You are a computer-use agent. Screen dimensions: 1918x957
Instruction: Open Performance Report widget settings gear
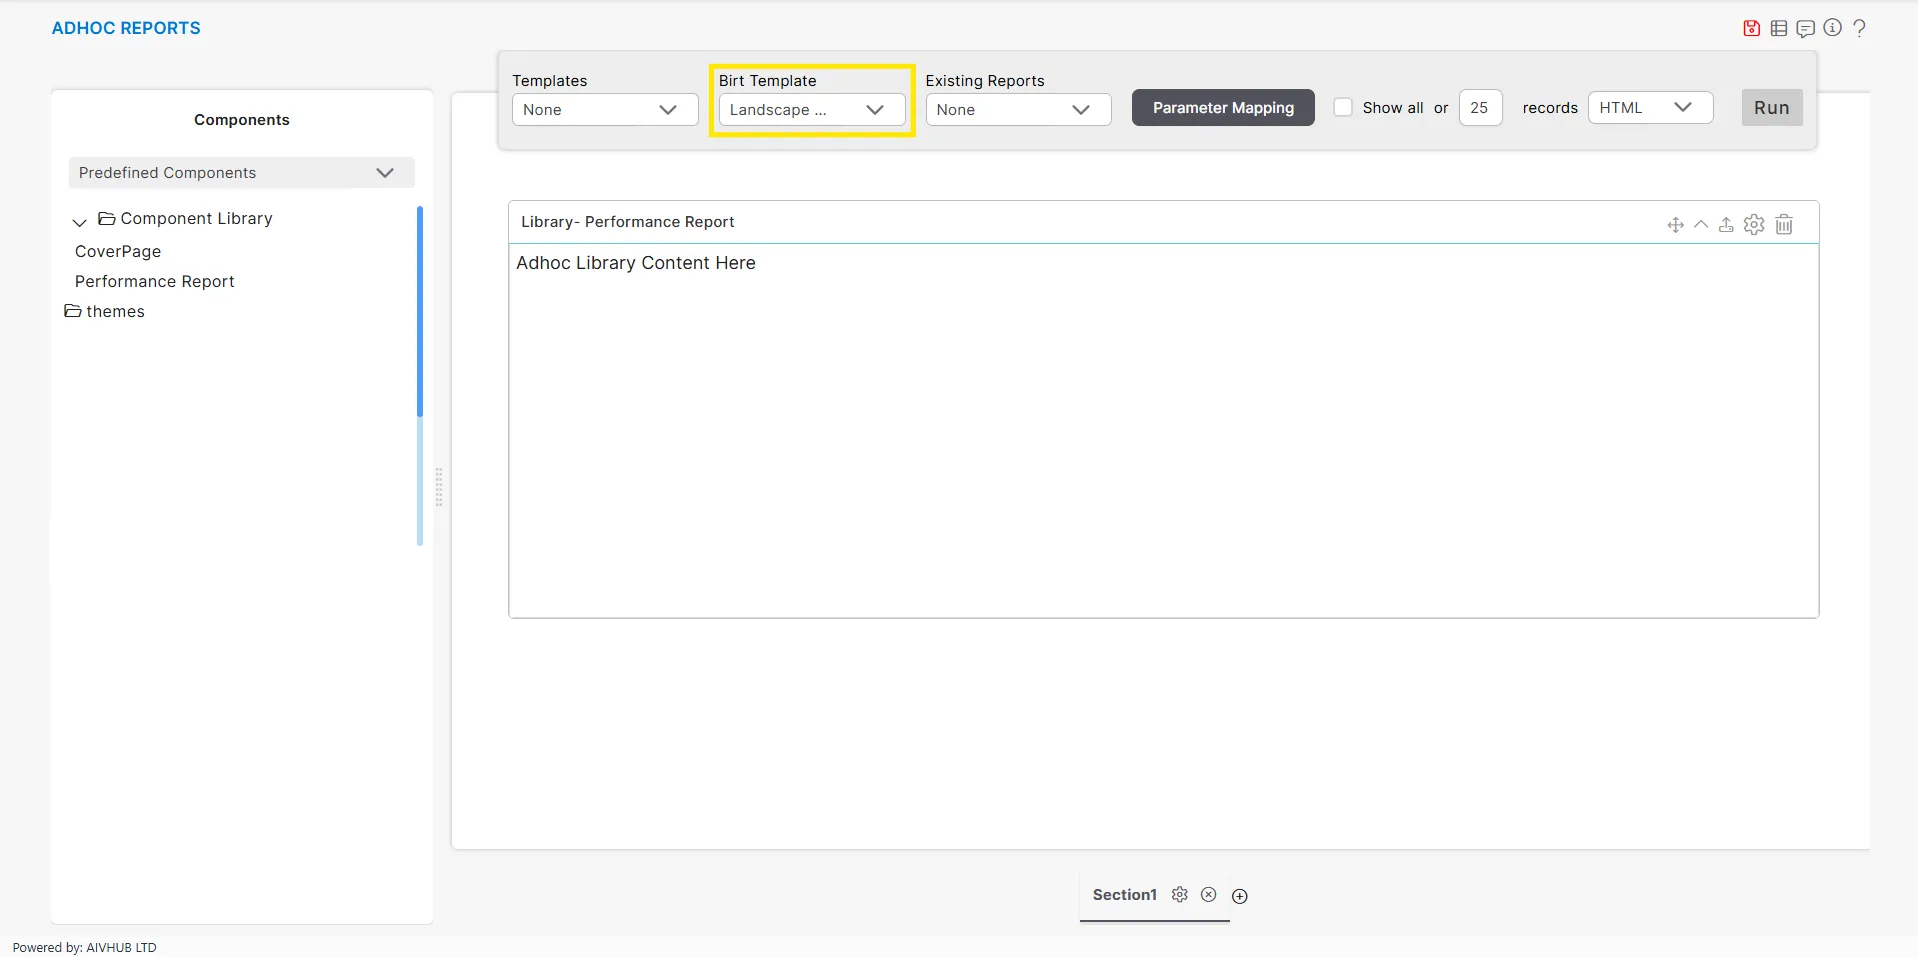click(x=1754, y=225)
